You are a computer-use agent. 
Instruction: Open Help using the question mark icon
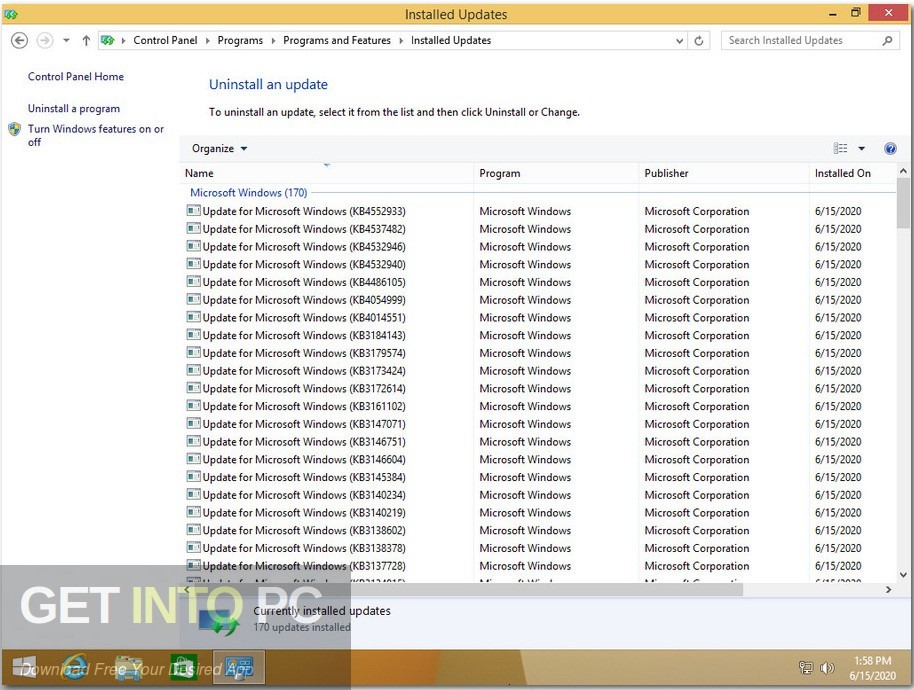click(889, 147)
